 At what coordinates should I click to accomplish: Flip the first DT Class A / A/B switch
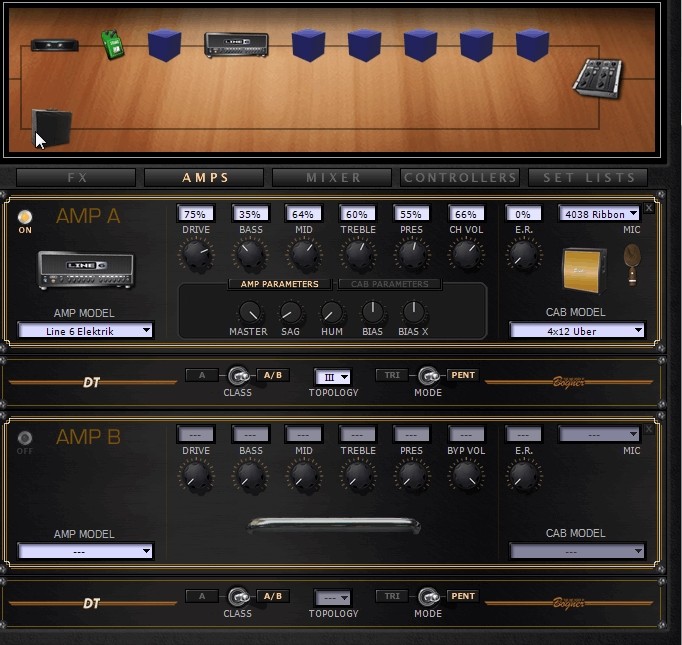[x=238, y=375]
